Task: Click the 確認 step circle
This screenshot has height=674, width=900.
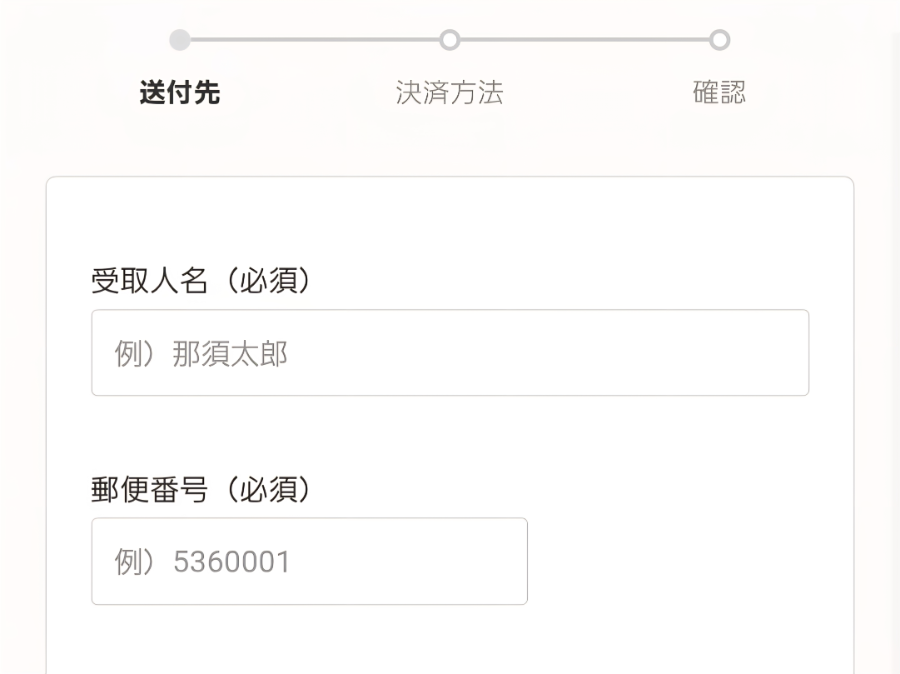Action: pos(719,40)
